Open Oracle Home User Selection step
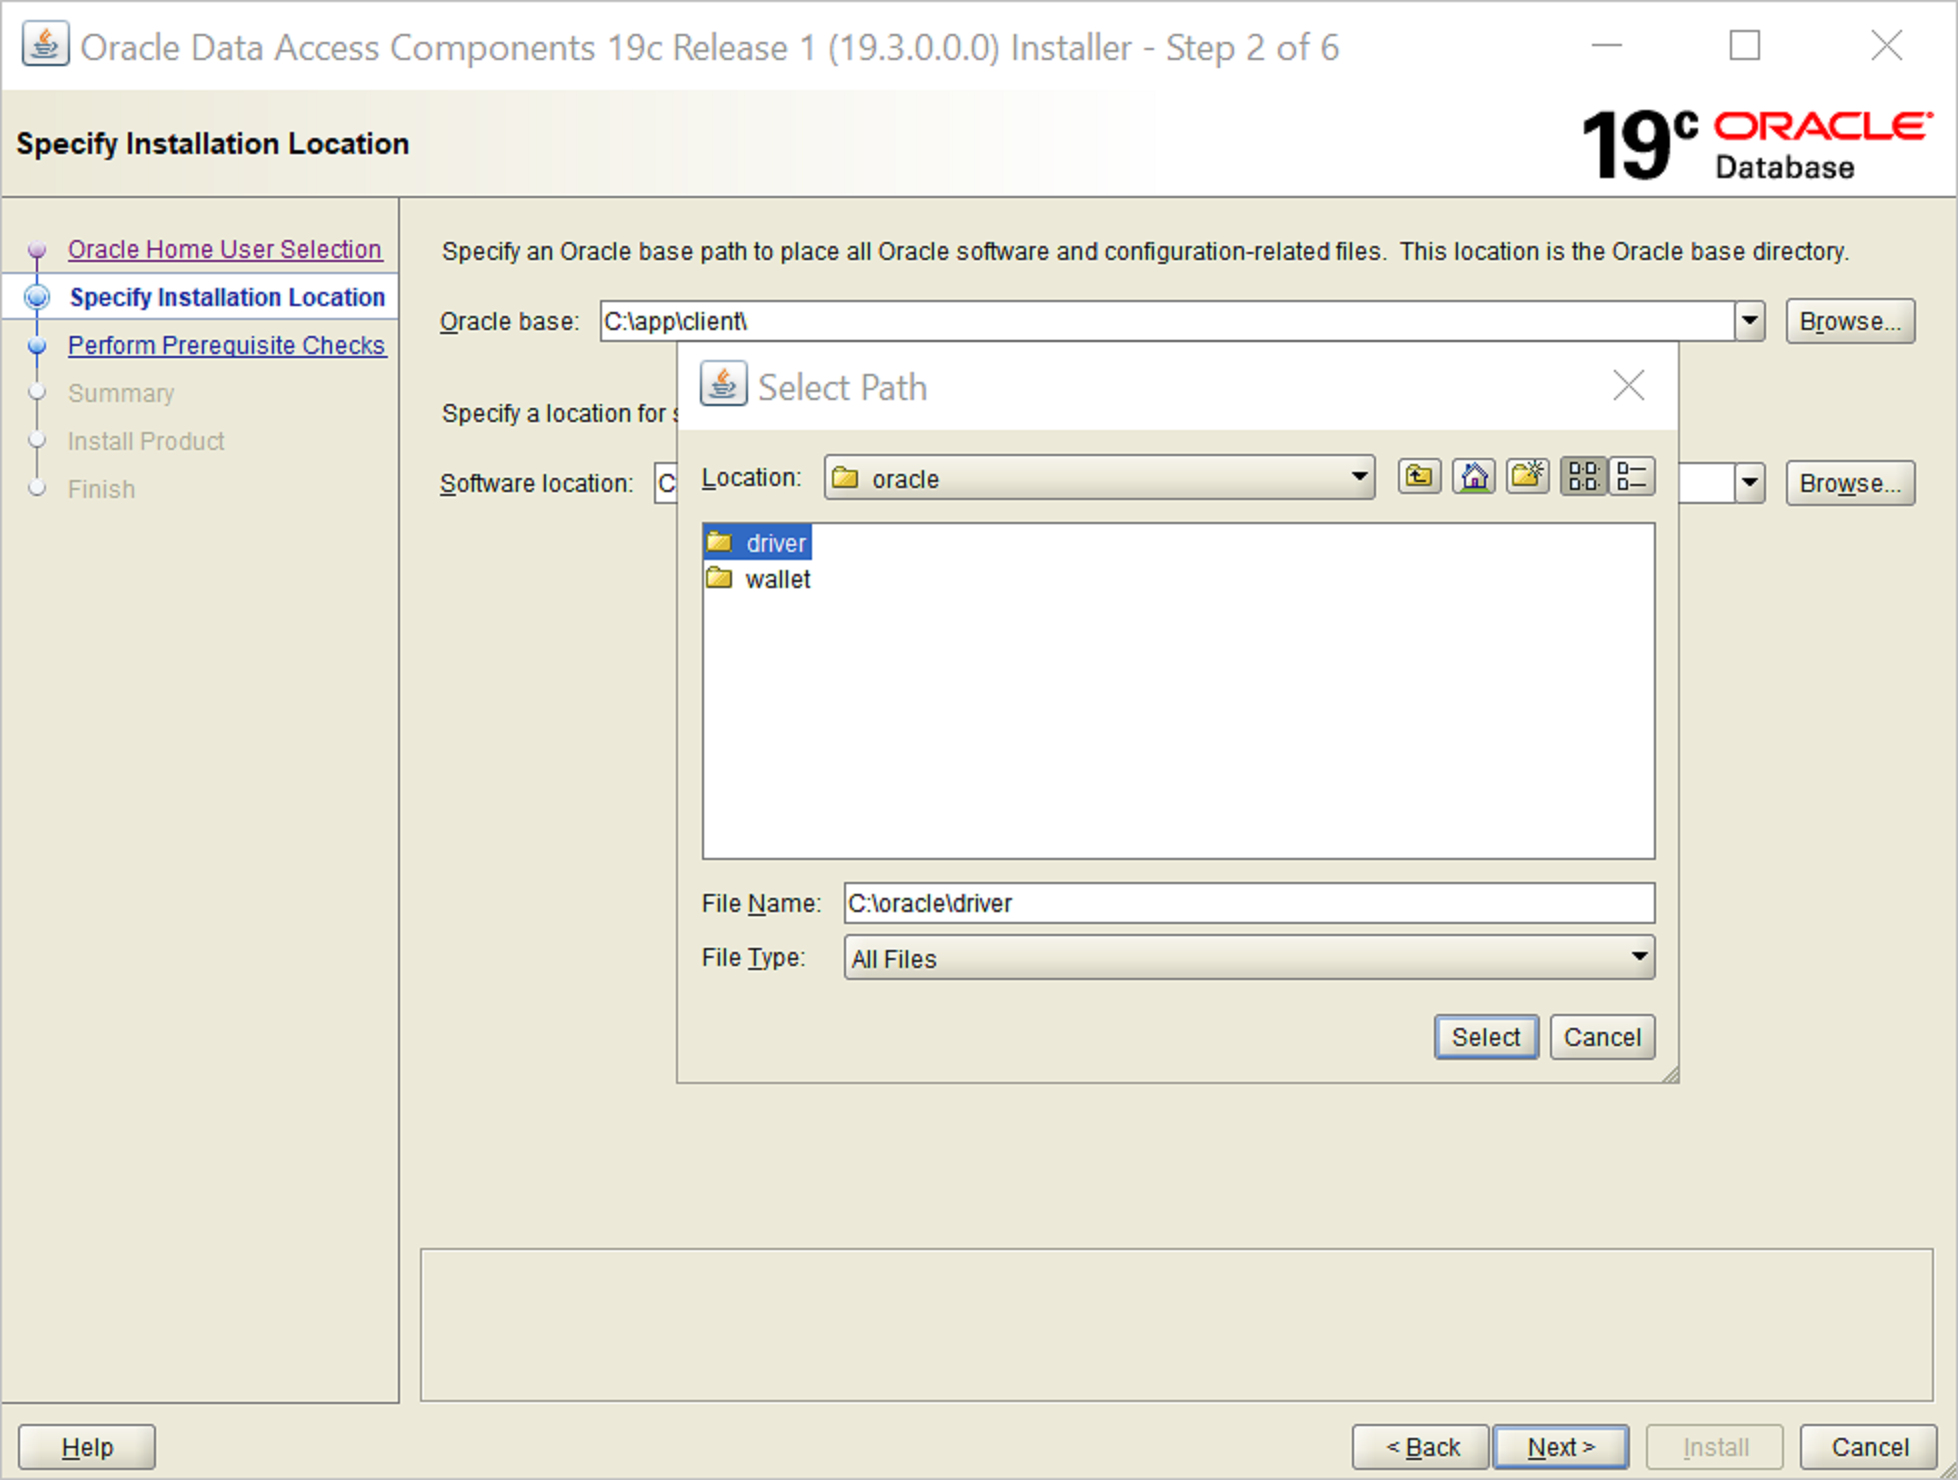This screenshot has height=1480, width=1958. (225, 249)
